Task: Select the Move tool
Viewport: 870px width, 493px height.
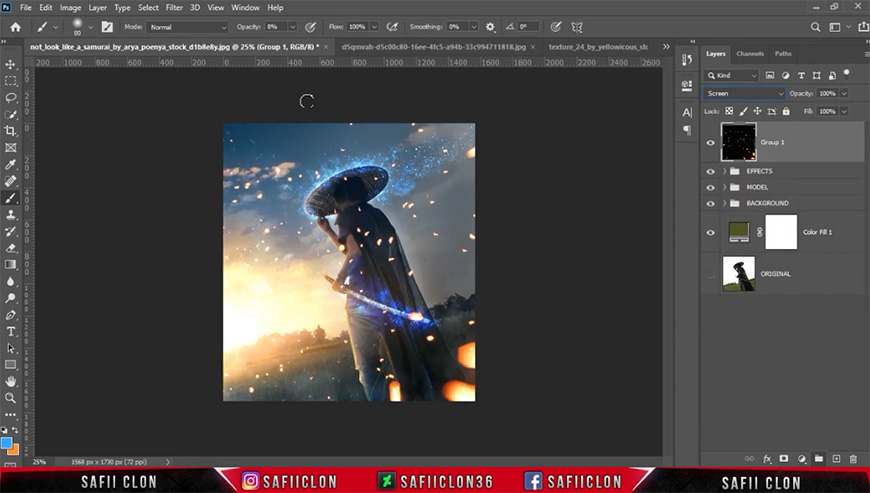Action: click(x=11, y=64)
